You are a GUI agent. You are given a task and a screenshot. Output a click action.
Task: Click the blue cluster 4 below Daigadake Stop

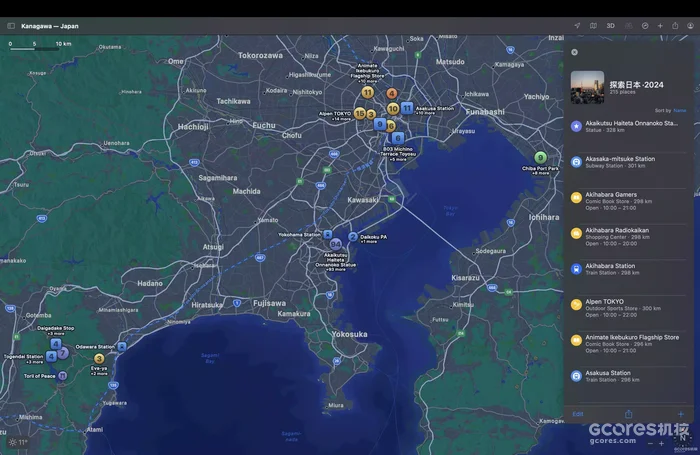click(x=56, y=344)
